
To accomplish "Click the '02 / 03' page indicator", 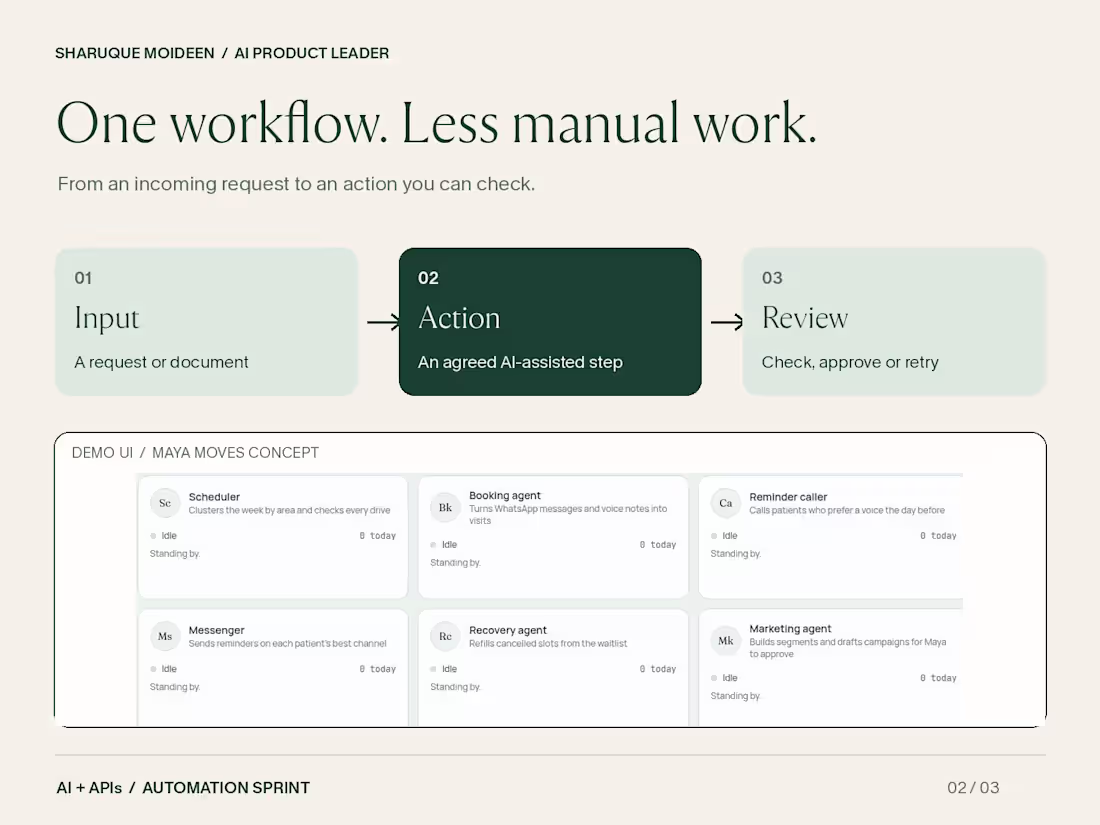I will pyautogui.click(x=973, y=788).
